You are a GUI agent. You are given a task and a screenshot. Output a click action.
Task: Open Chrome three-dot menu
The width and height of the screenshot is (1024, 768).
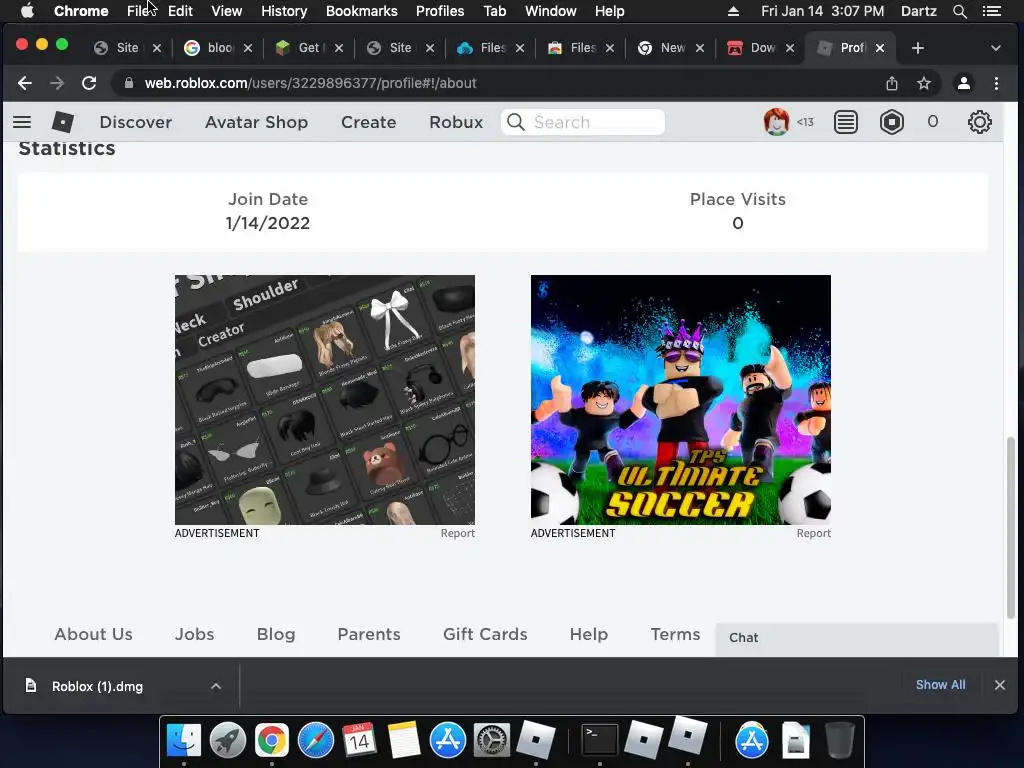tap(996, 83)
